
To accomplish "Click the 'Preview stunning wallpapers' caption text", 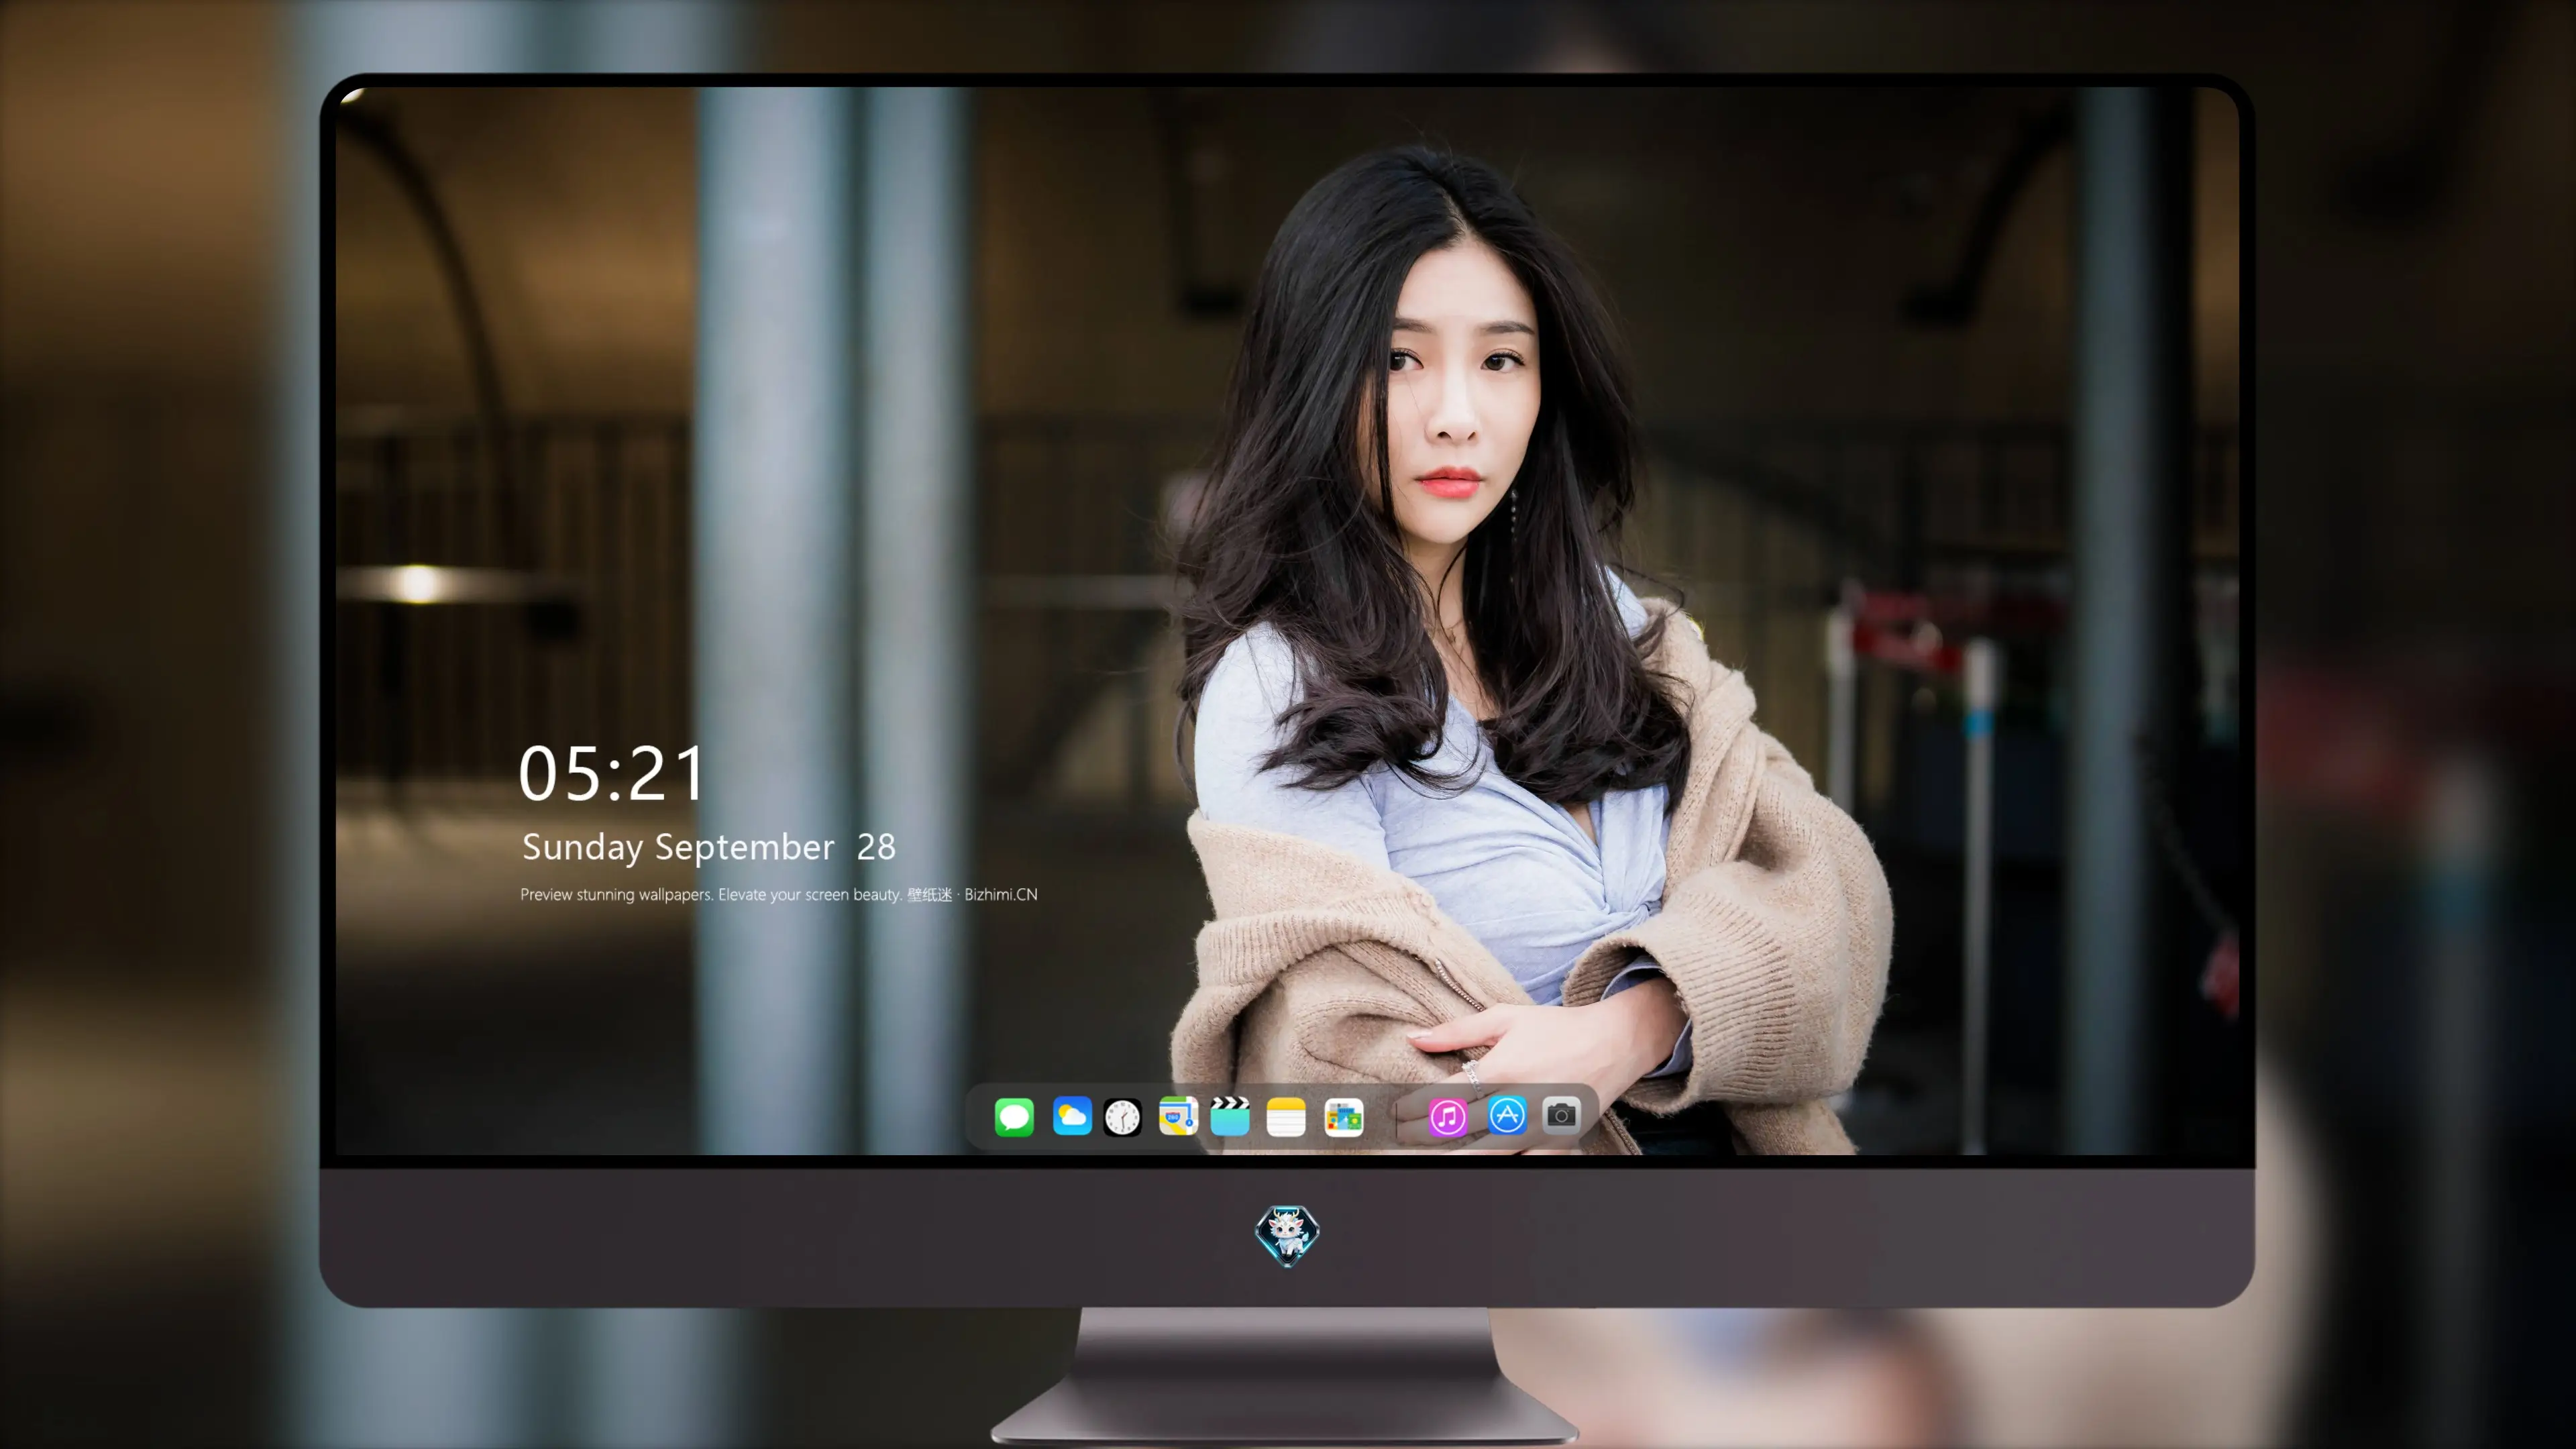I will pyautogui.click(x=778, y=894).
